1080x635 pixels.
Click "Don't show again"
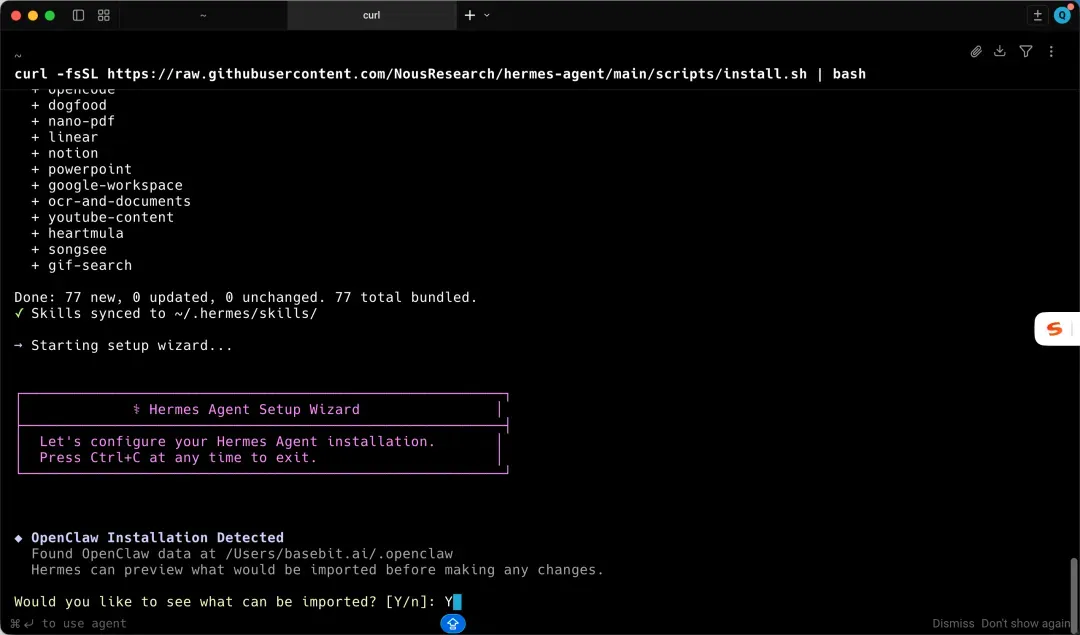click(1025, 623)
